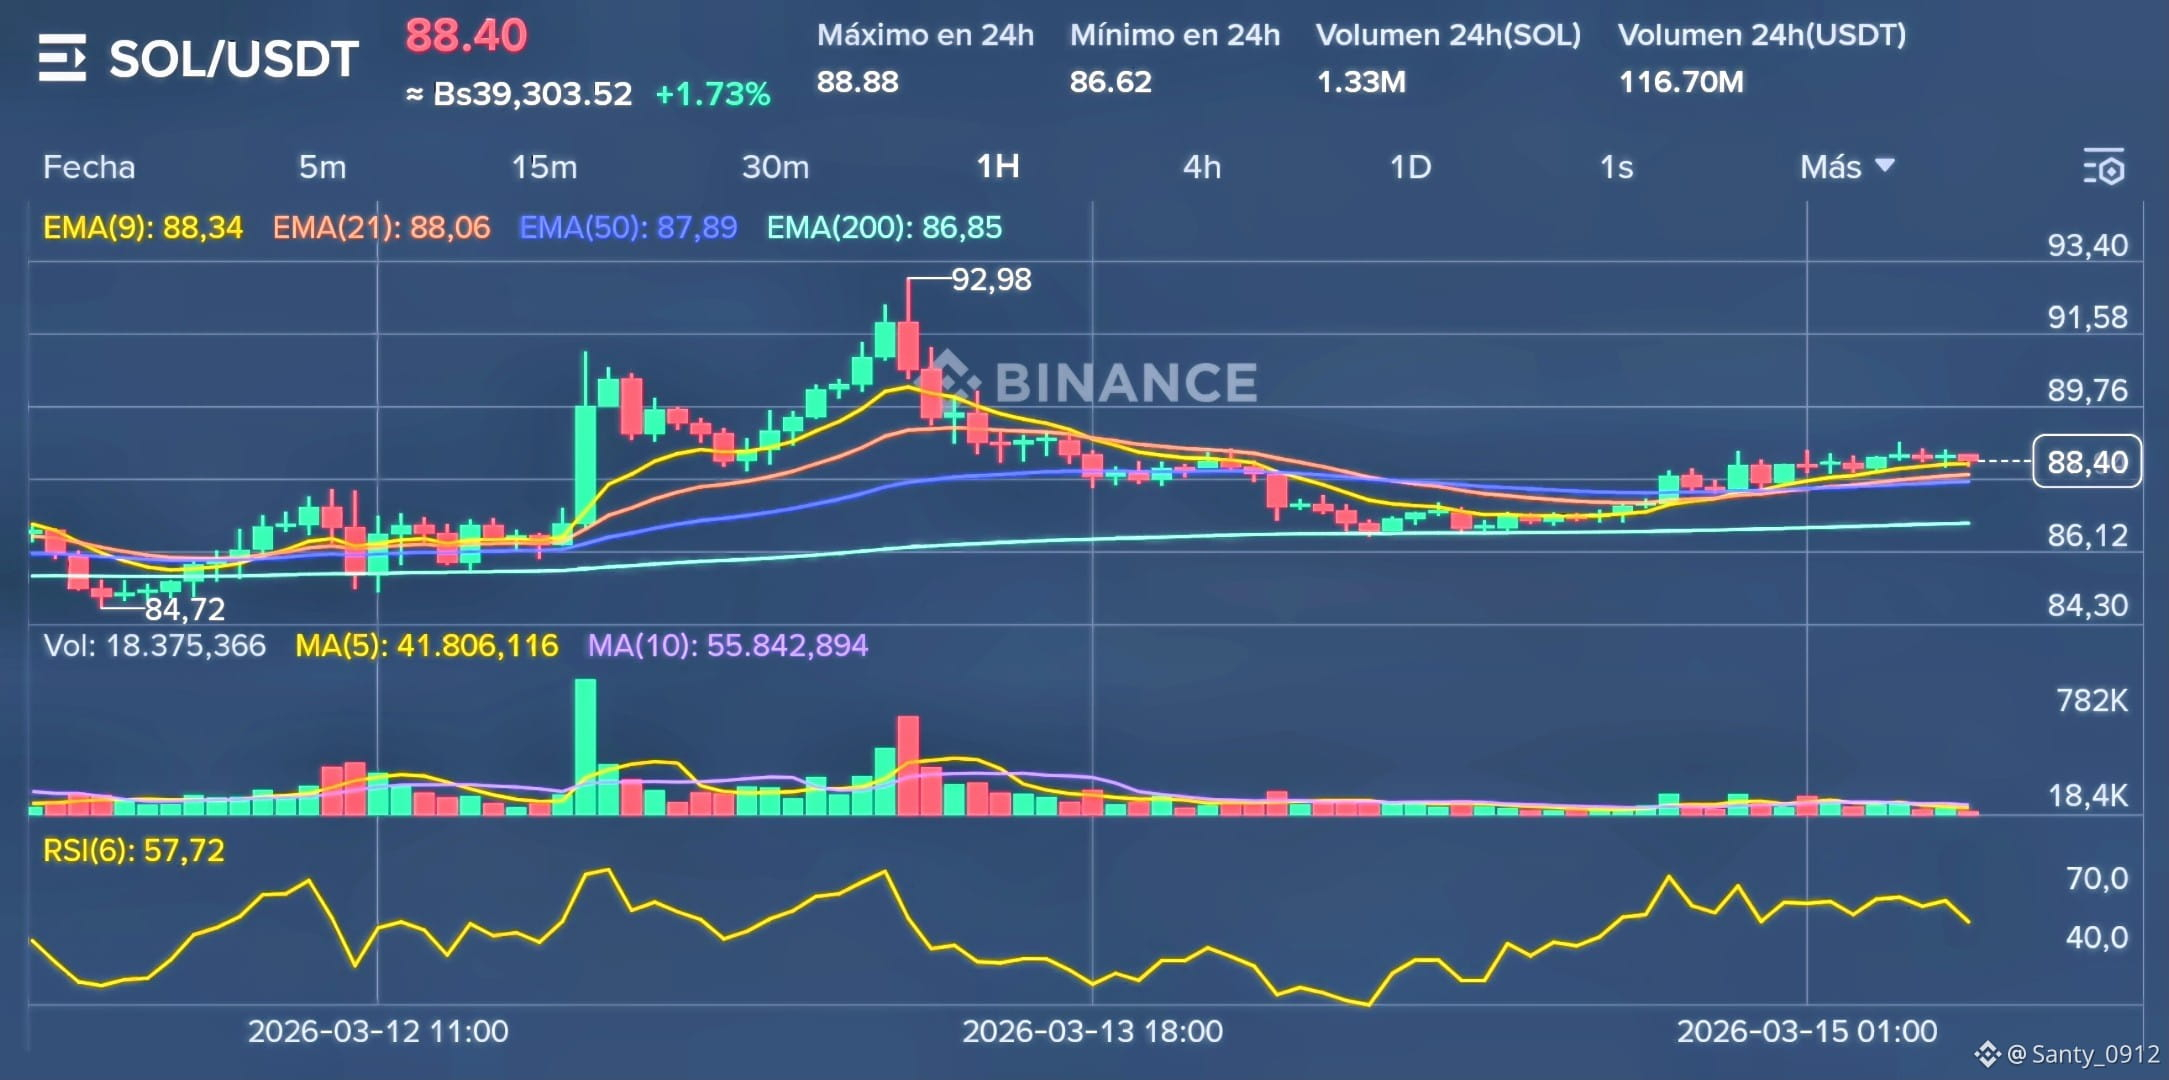Viewport: 2169px width, 1080px height.
Task: Click the Bs39,303.52 converted price
Action: click(x=518, y=94)
